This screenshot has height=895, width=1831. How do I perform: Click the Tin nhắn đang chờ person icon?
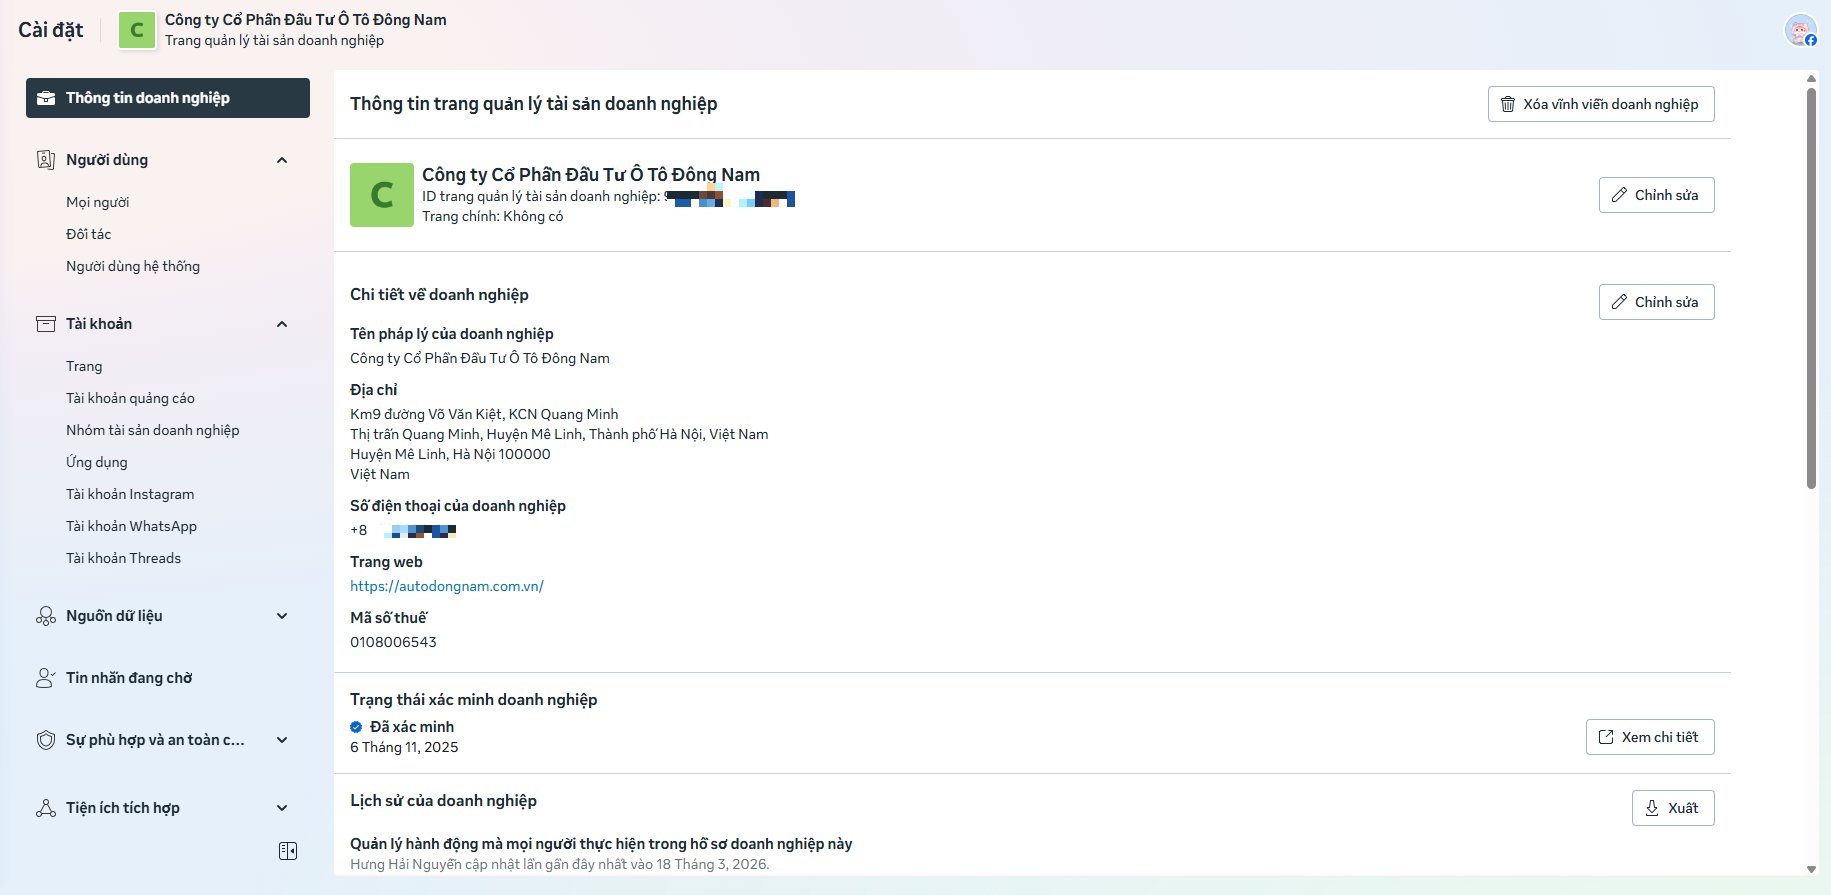point(46,678)
